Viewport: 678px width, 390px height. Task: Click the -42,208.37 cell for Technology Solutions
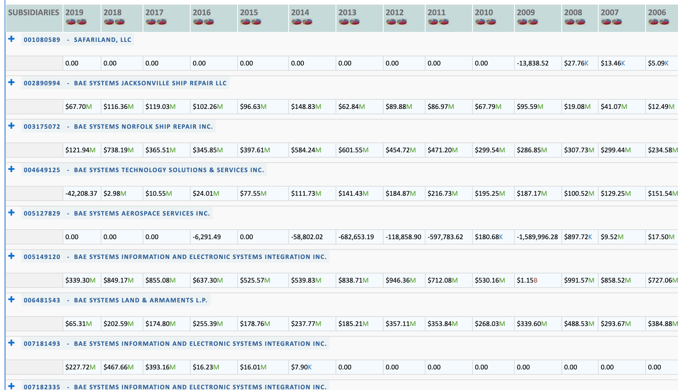pyautogui.click(x=82, y=193)
